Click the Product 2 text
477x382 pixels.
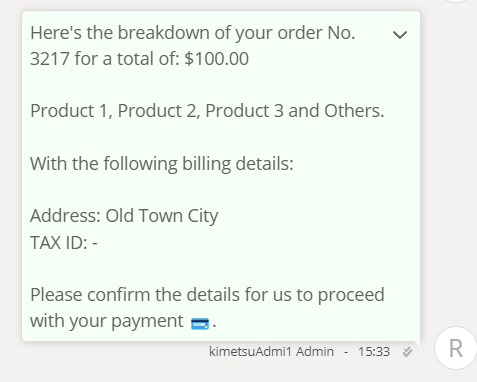(x=159, y=111)
